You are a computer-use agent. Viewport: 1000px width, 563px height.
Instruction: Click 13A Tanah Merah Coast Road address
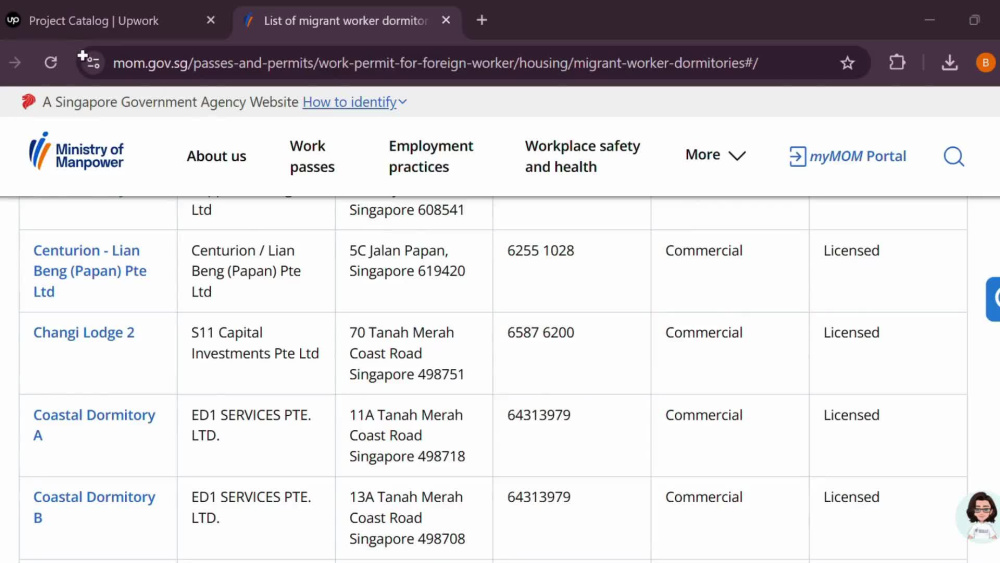click(x=407, y=518)
